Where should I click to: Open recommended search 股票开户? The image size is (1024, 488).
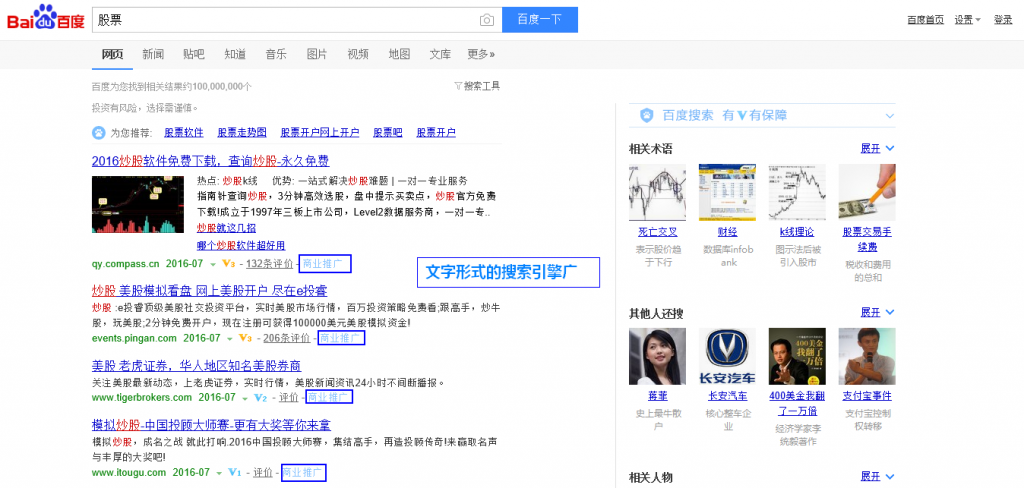(436, 133)
